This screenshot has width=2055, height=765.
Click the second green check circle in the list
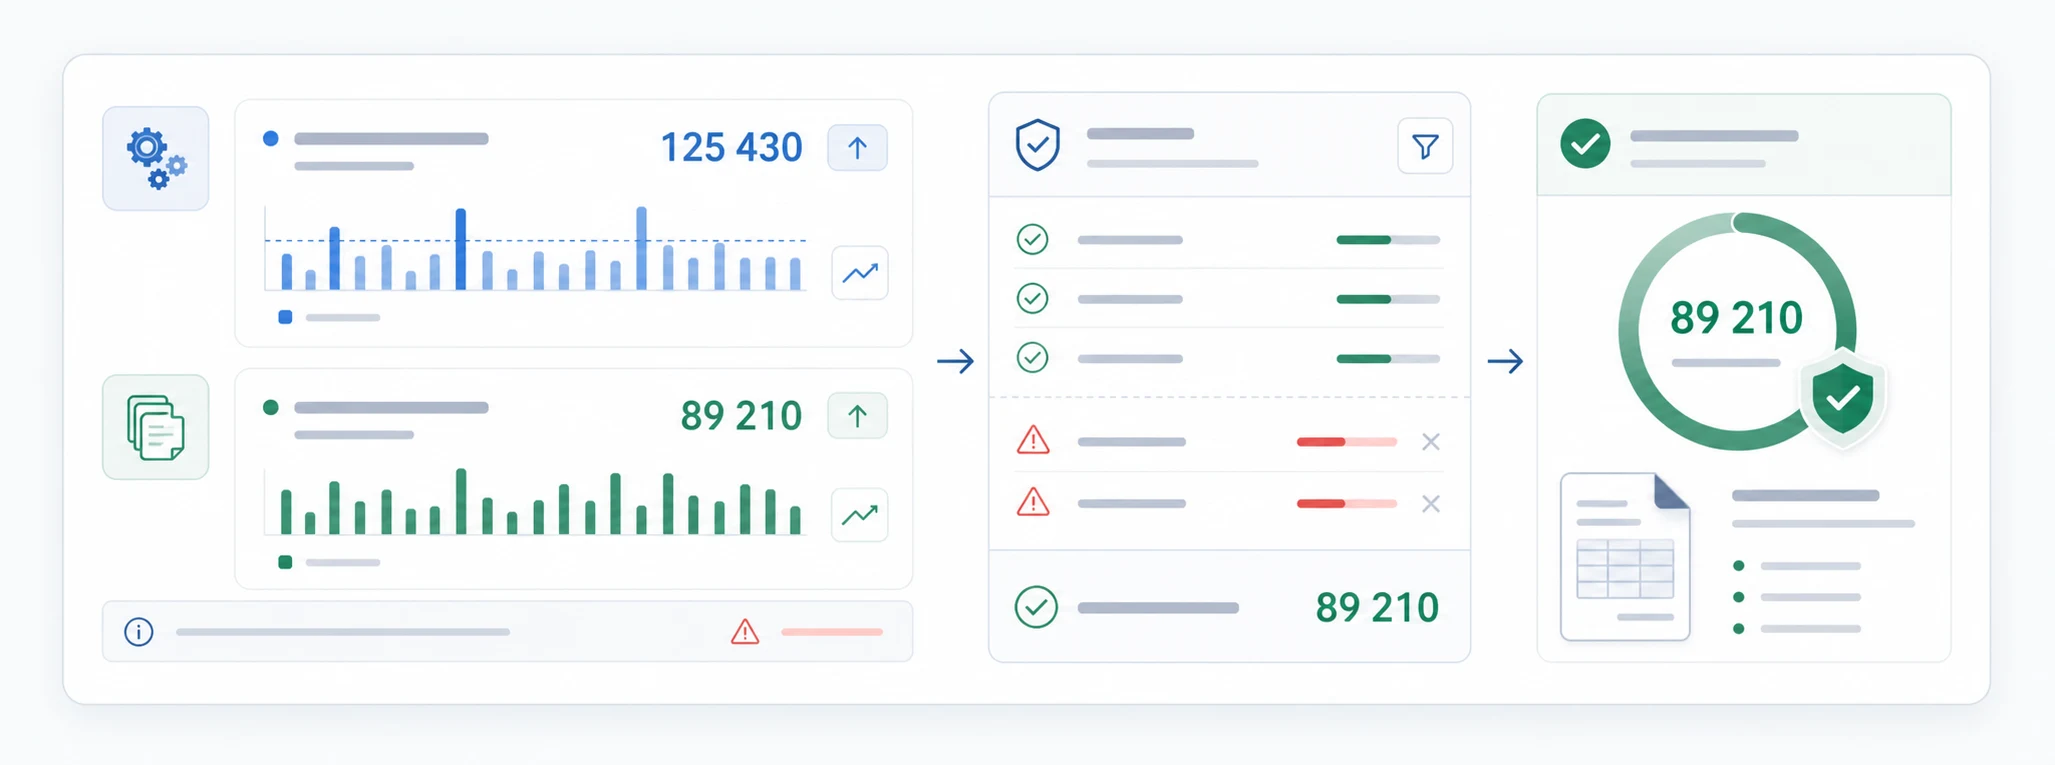point(1032,298)
